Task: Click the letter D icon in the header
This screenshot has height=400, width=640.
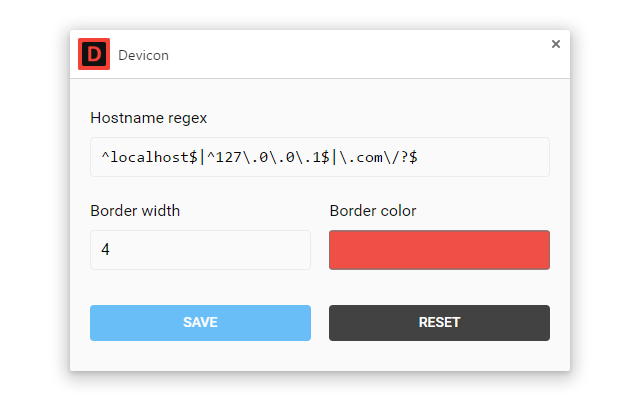Action: (94, 54)
